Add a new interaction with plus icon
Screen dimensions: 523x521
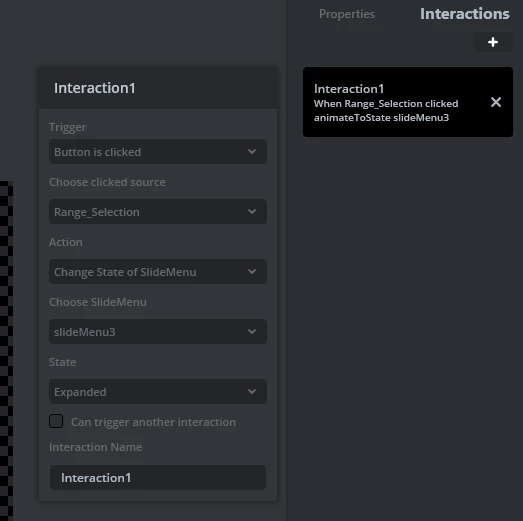(493, 42)
